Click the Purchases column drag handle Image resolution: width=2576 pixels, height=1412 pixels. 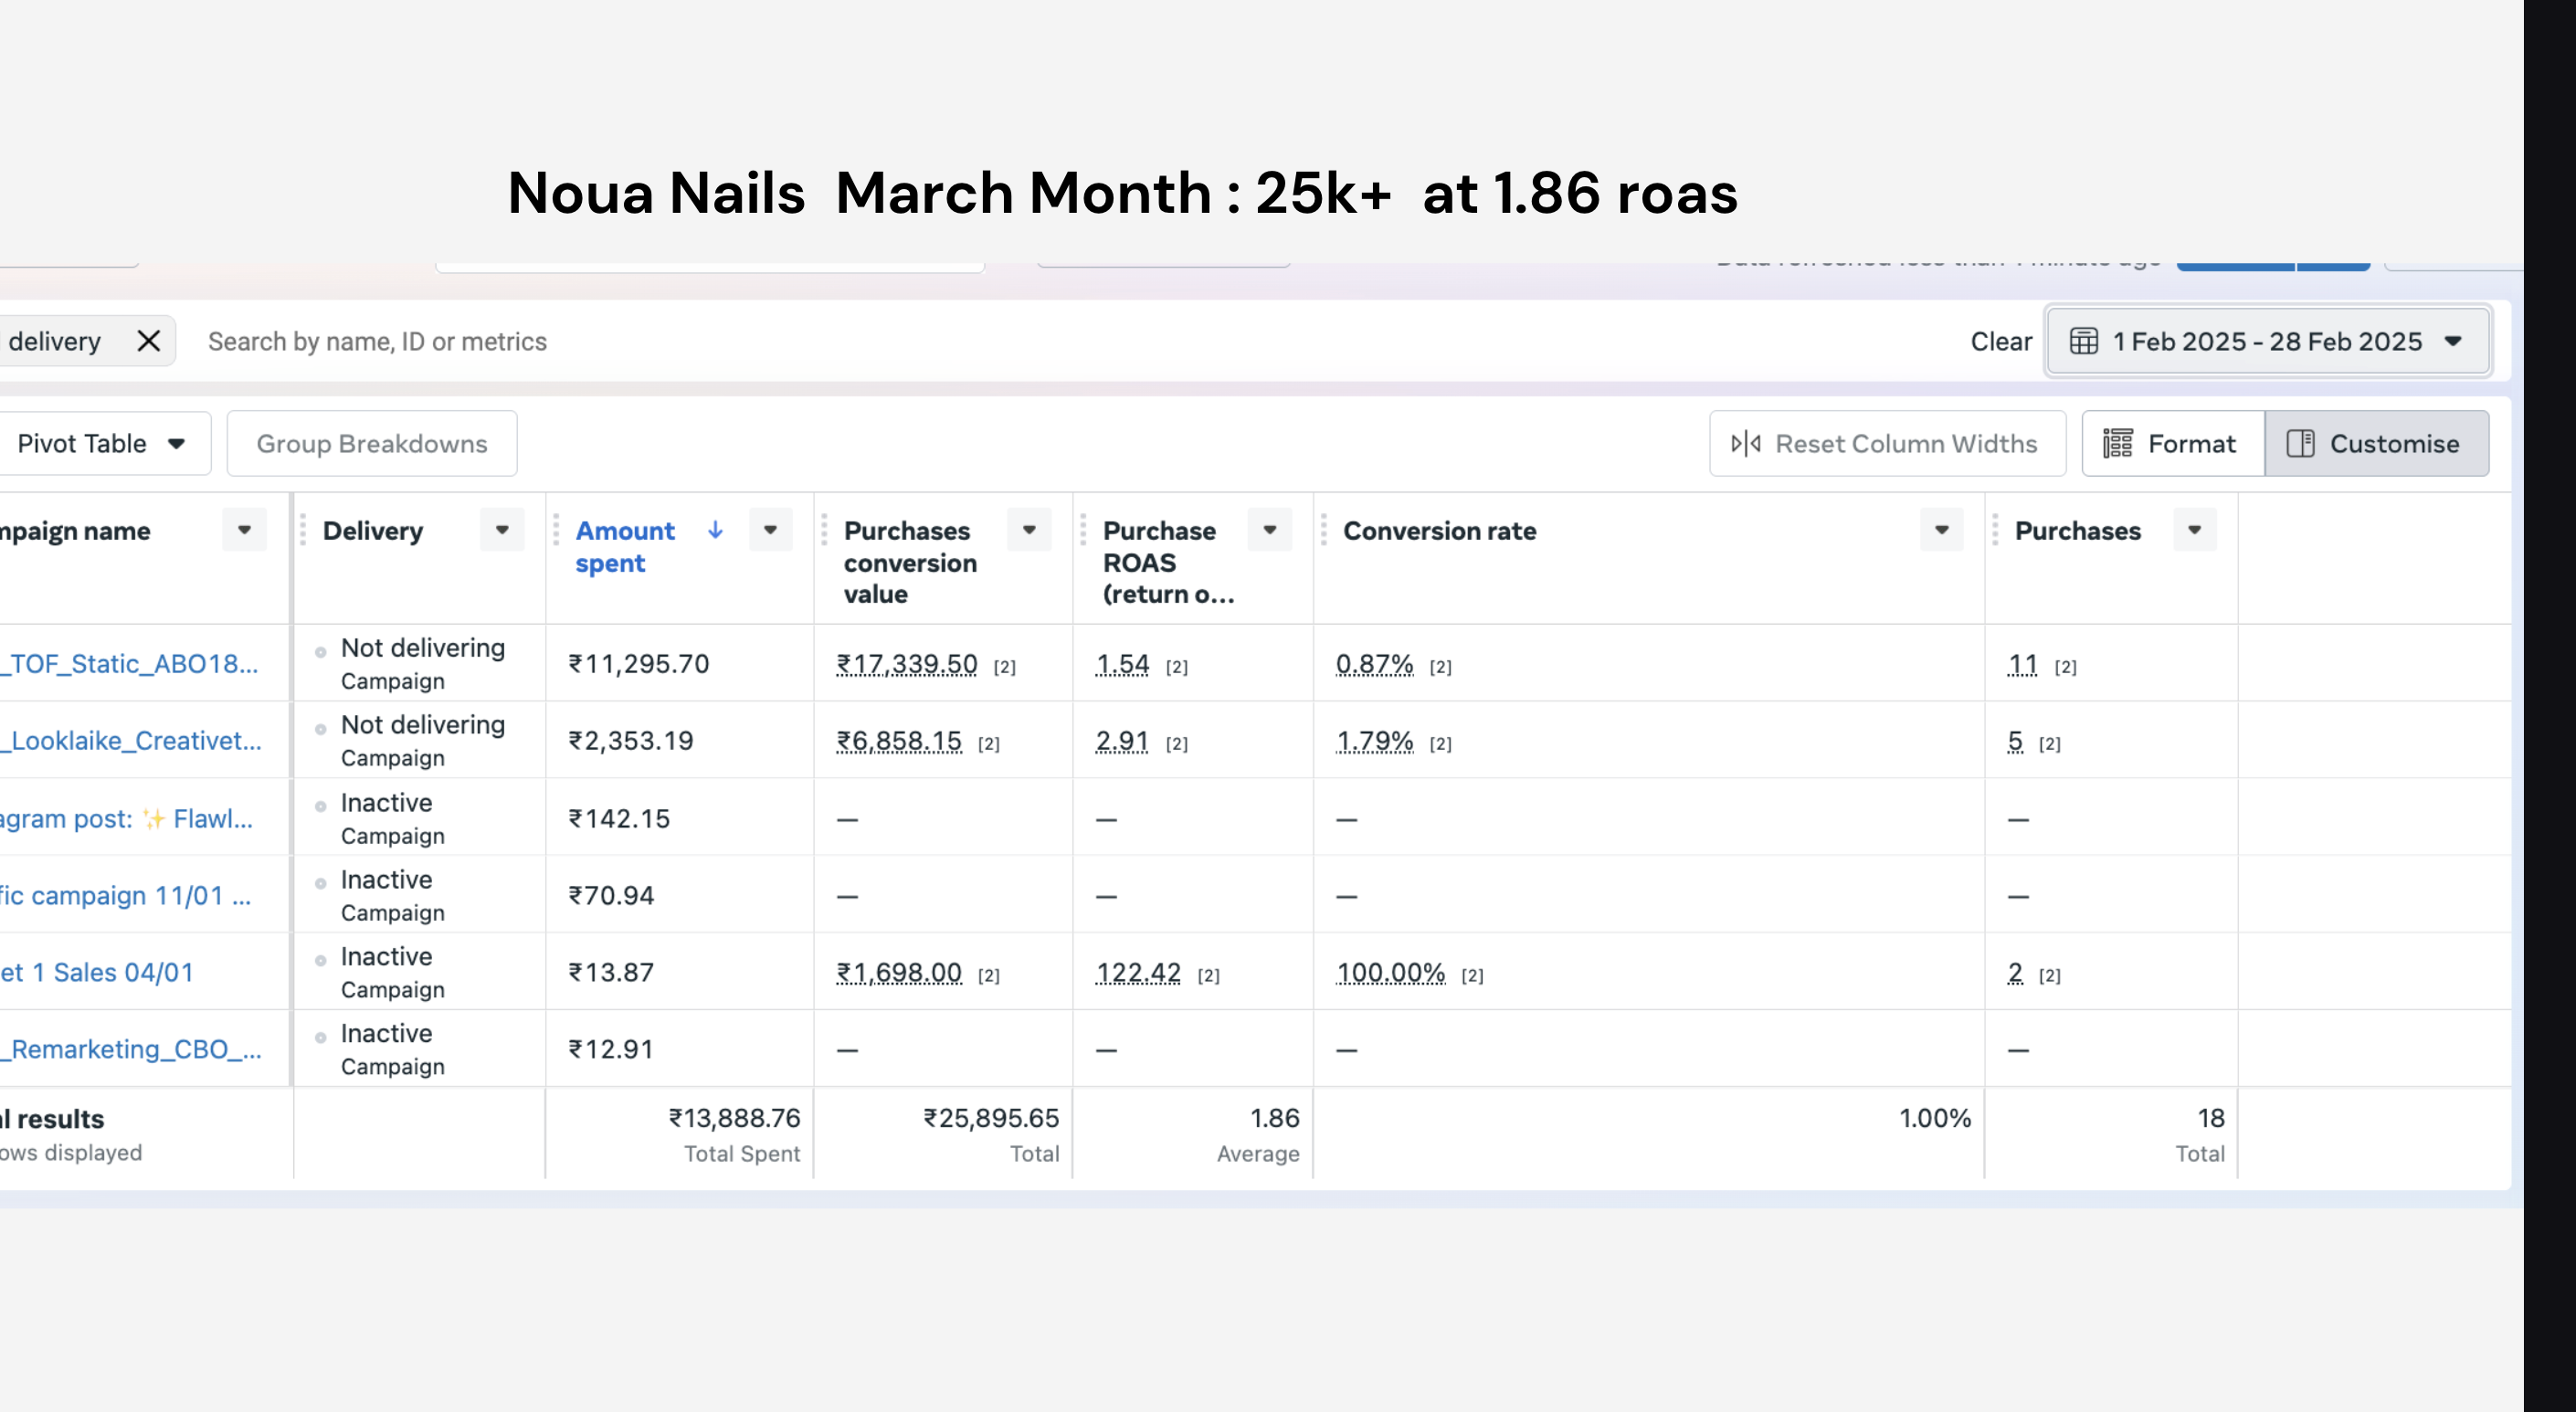tap(1995, 530)
